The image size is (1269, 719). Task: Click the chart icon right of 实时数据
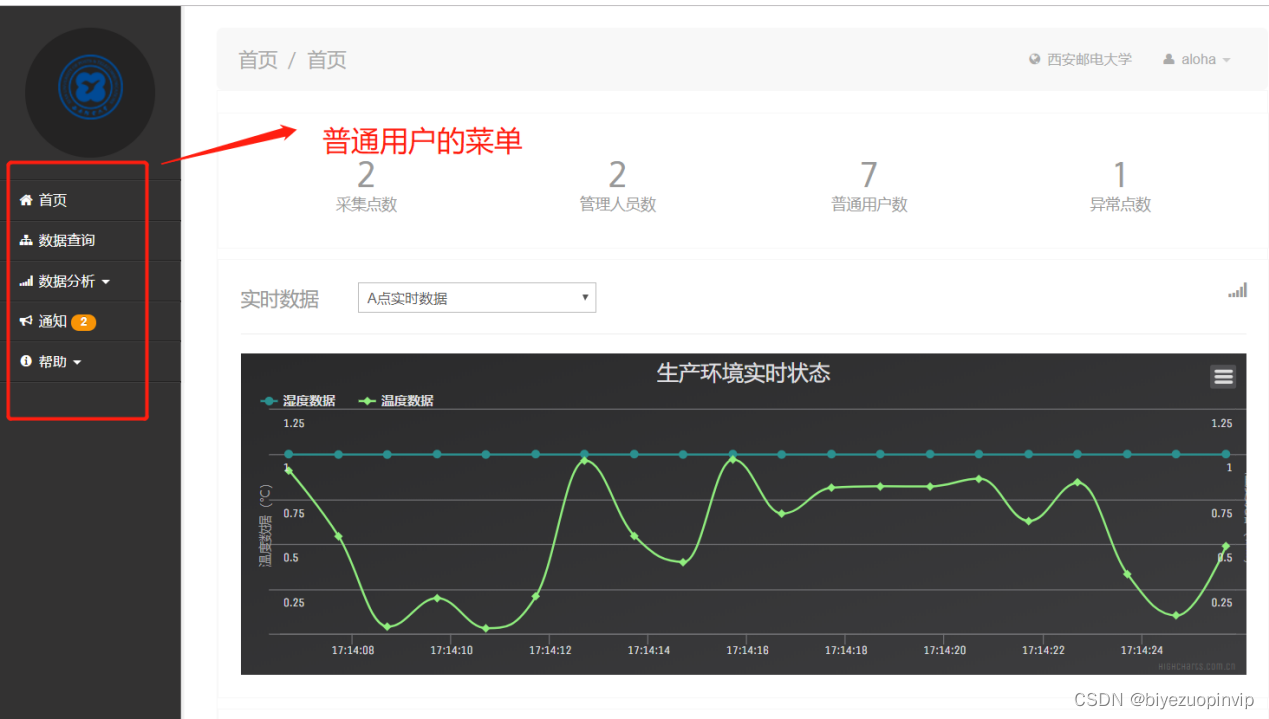[1237, 290]
